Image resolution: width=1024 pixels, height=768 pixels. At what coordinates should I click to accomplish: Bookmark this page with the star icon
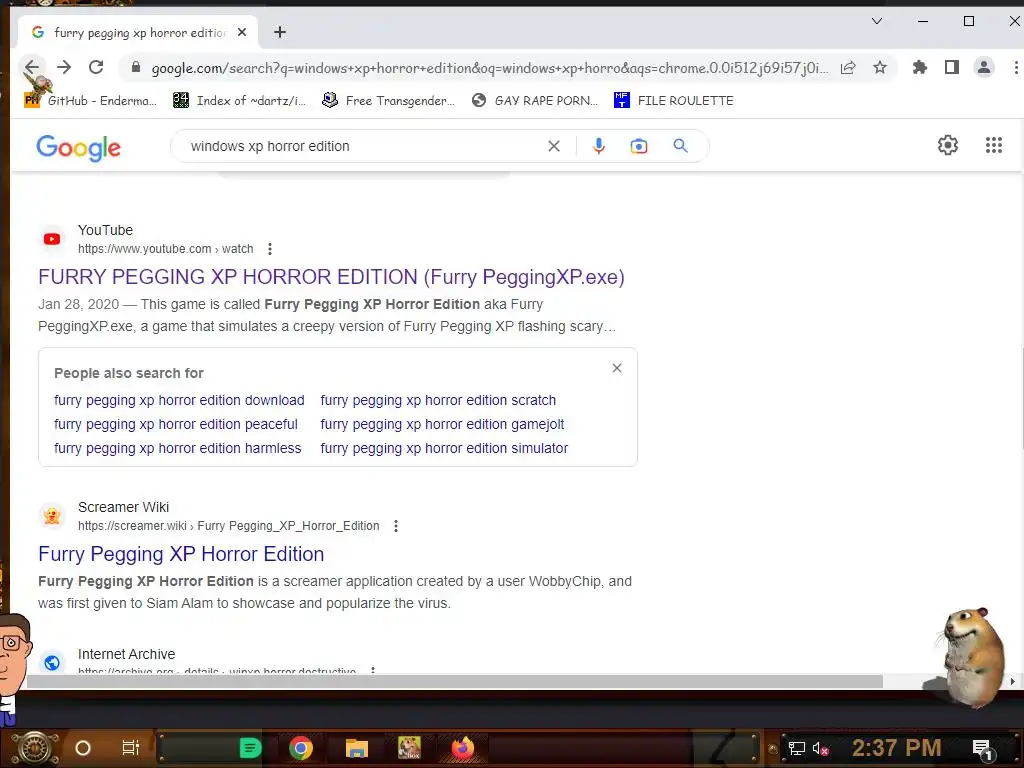pyautogui.click(x=880, y=67)
